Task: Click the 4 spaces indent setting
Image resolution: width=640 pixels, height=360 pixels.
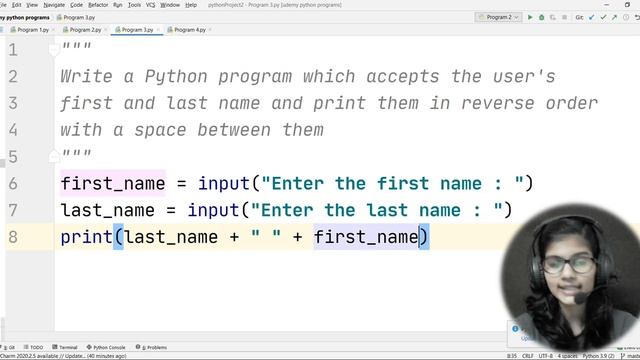Action: (x=568, y=356)
